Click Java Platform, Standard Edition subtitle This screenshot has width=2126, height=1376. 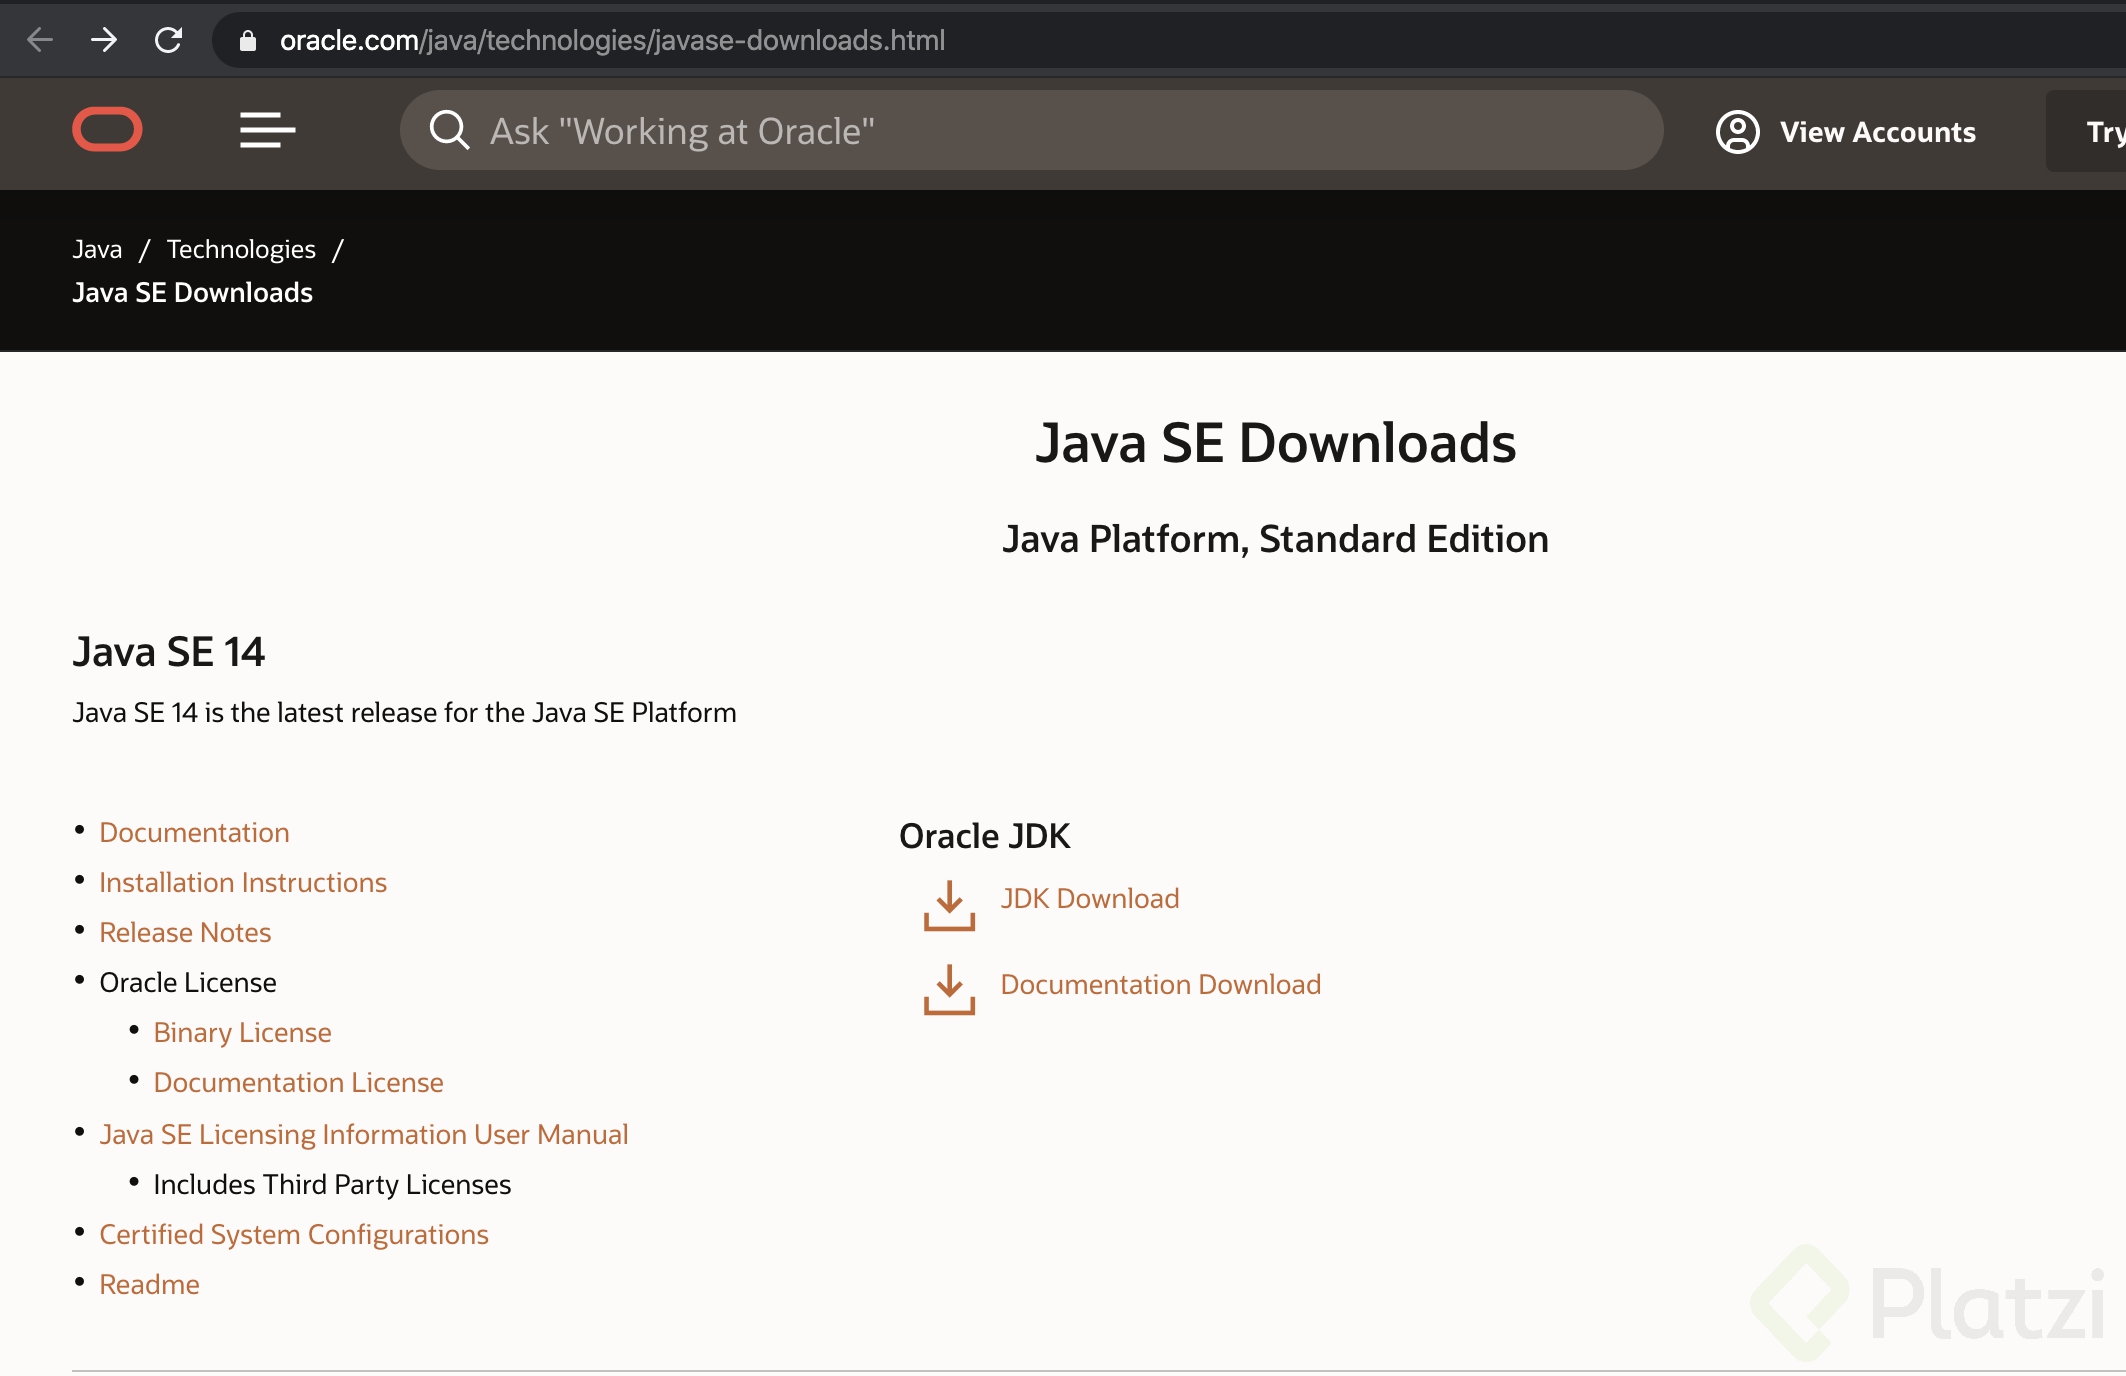pyautogui.click(x=1276, y=539)
